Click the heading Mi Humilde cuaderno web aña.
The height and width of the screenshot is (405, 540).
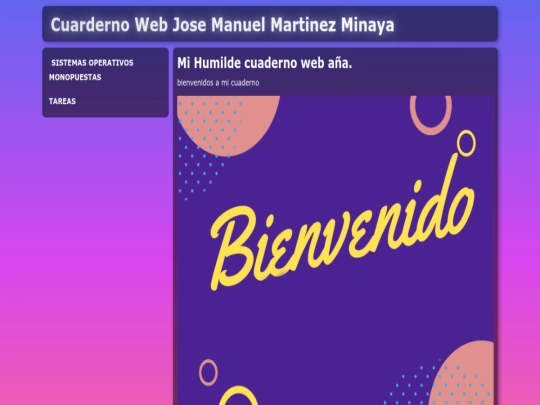click(x=264, y=63)
